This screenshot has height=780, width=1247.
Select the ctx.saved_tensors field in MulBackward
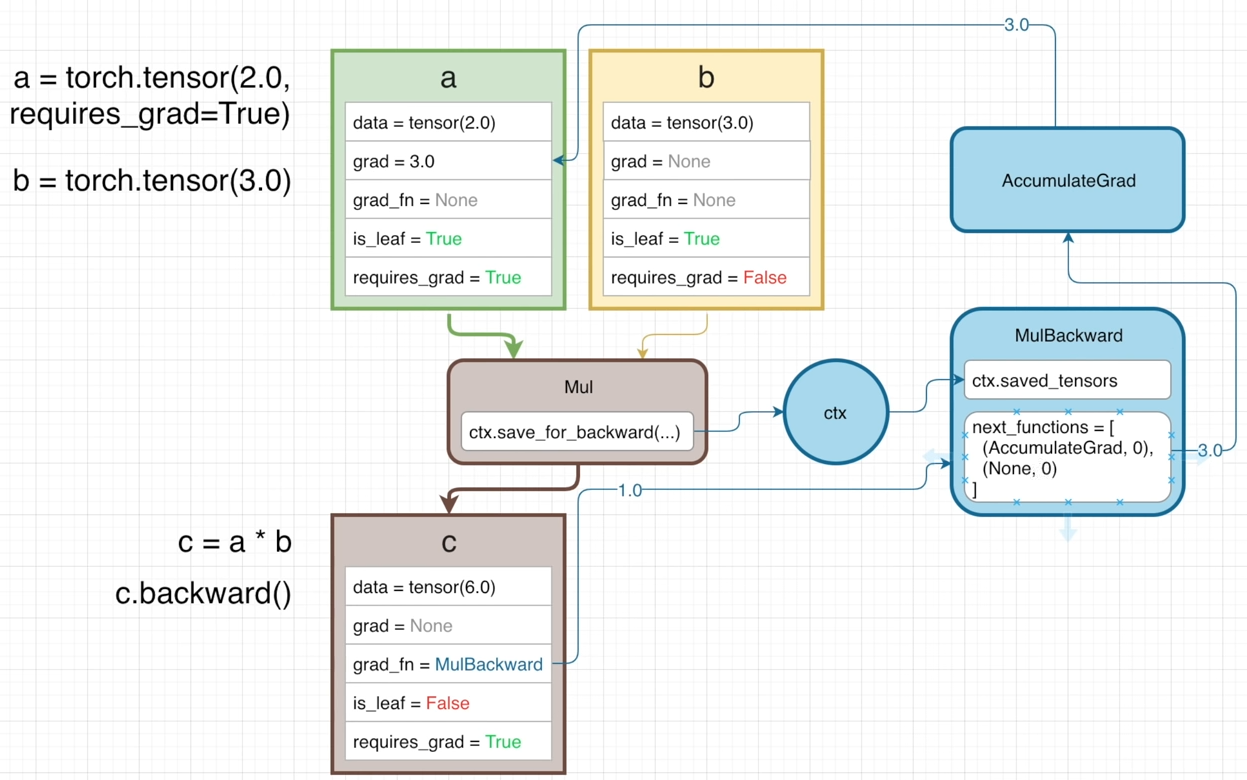pos(1066,381)
